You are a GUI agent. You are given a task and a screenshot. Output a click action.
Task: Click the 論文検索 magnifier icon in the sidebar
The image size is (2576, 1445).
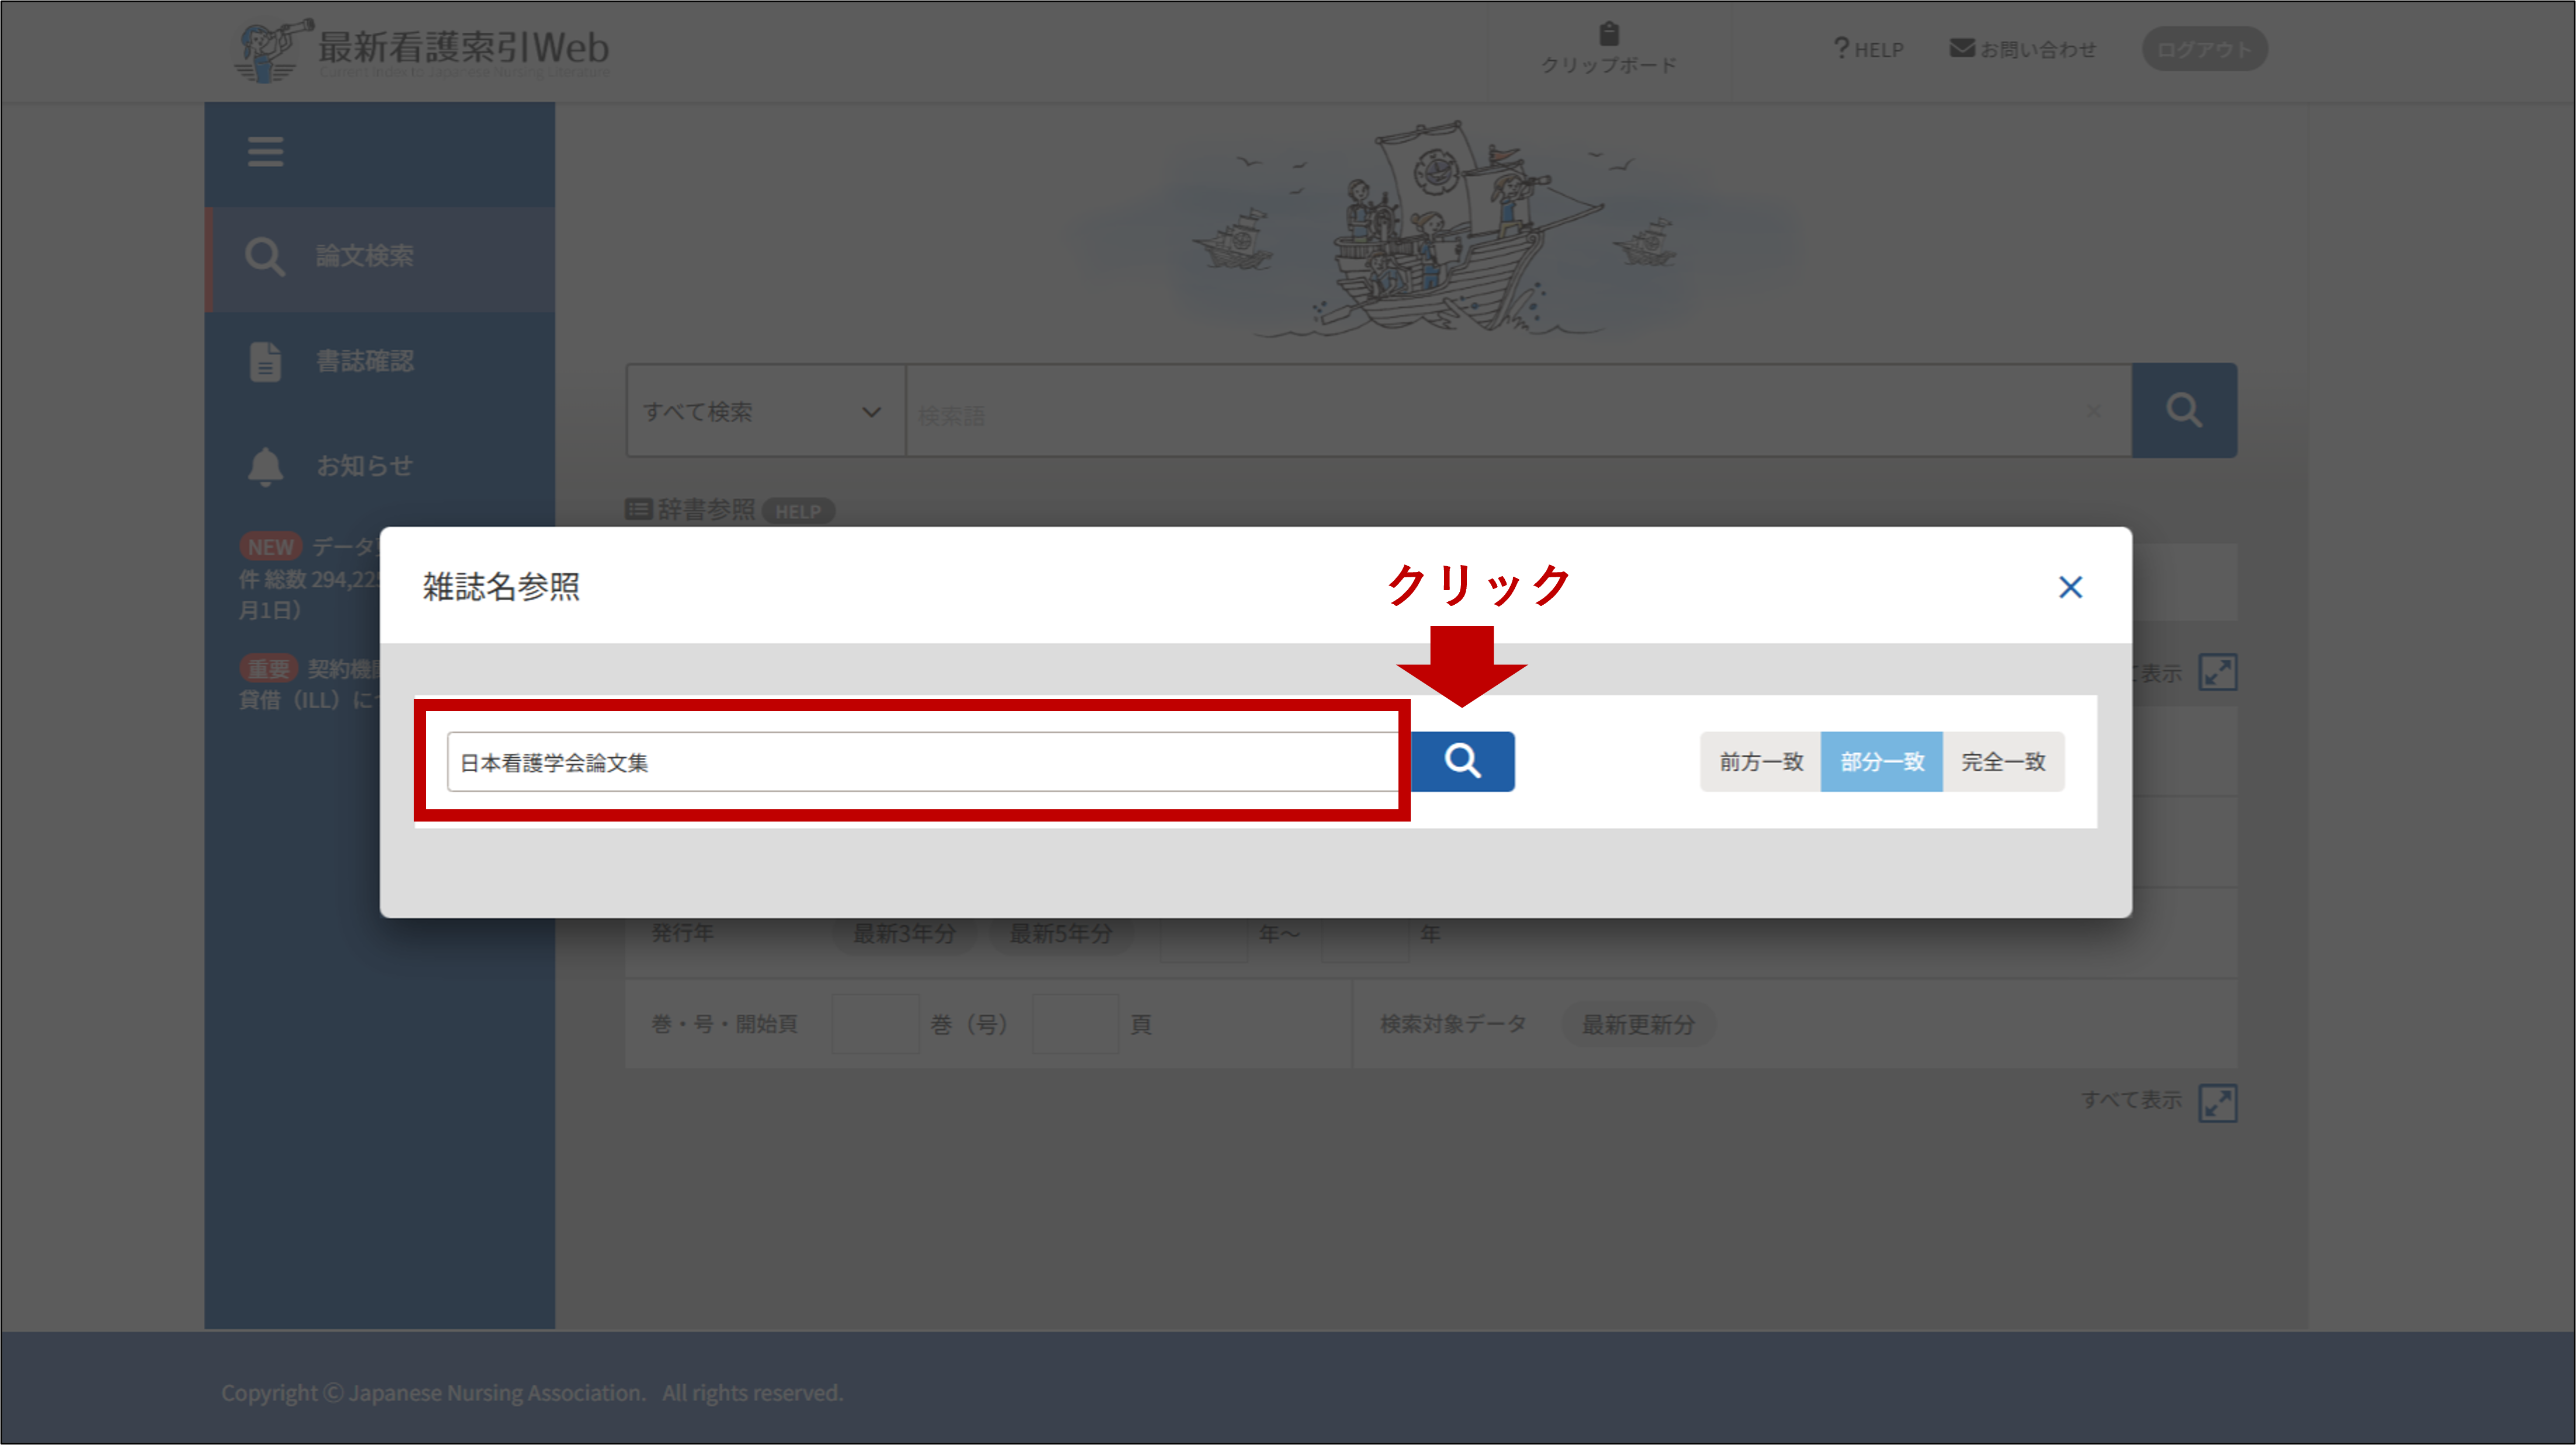tap(265, 257)
